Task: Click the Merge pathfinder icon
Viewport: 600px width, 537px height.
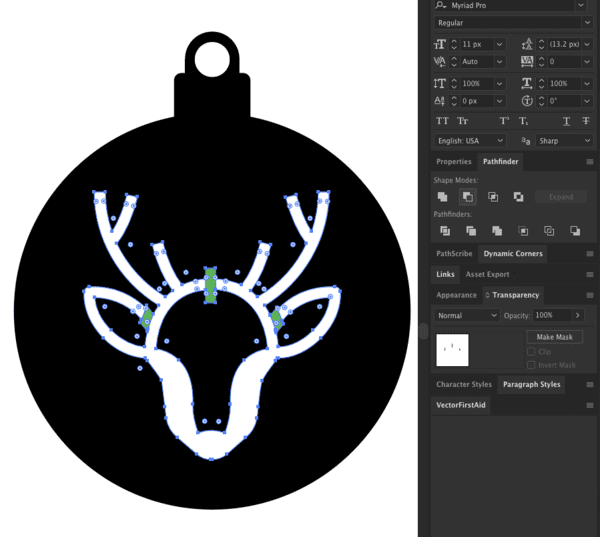Action: click(x=497, y=231)
